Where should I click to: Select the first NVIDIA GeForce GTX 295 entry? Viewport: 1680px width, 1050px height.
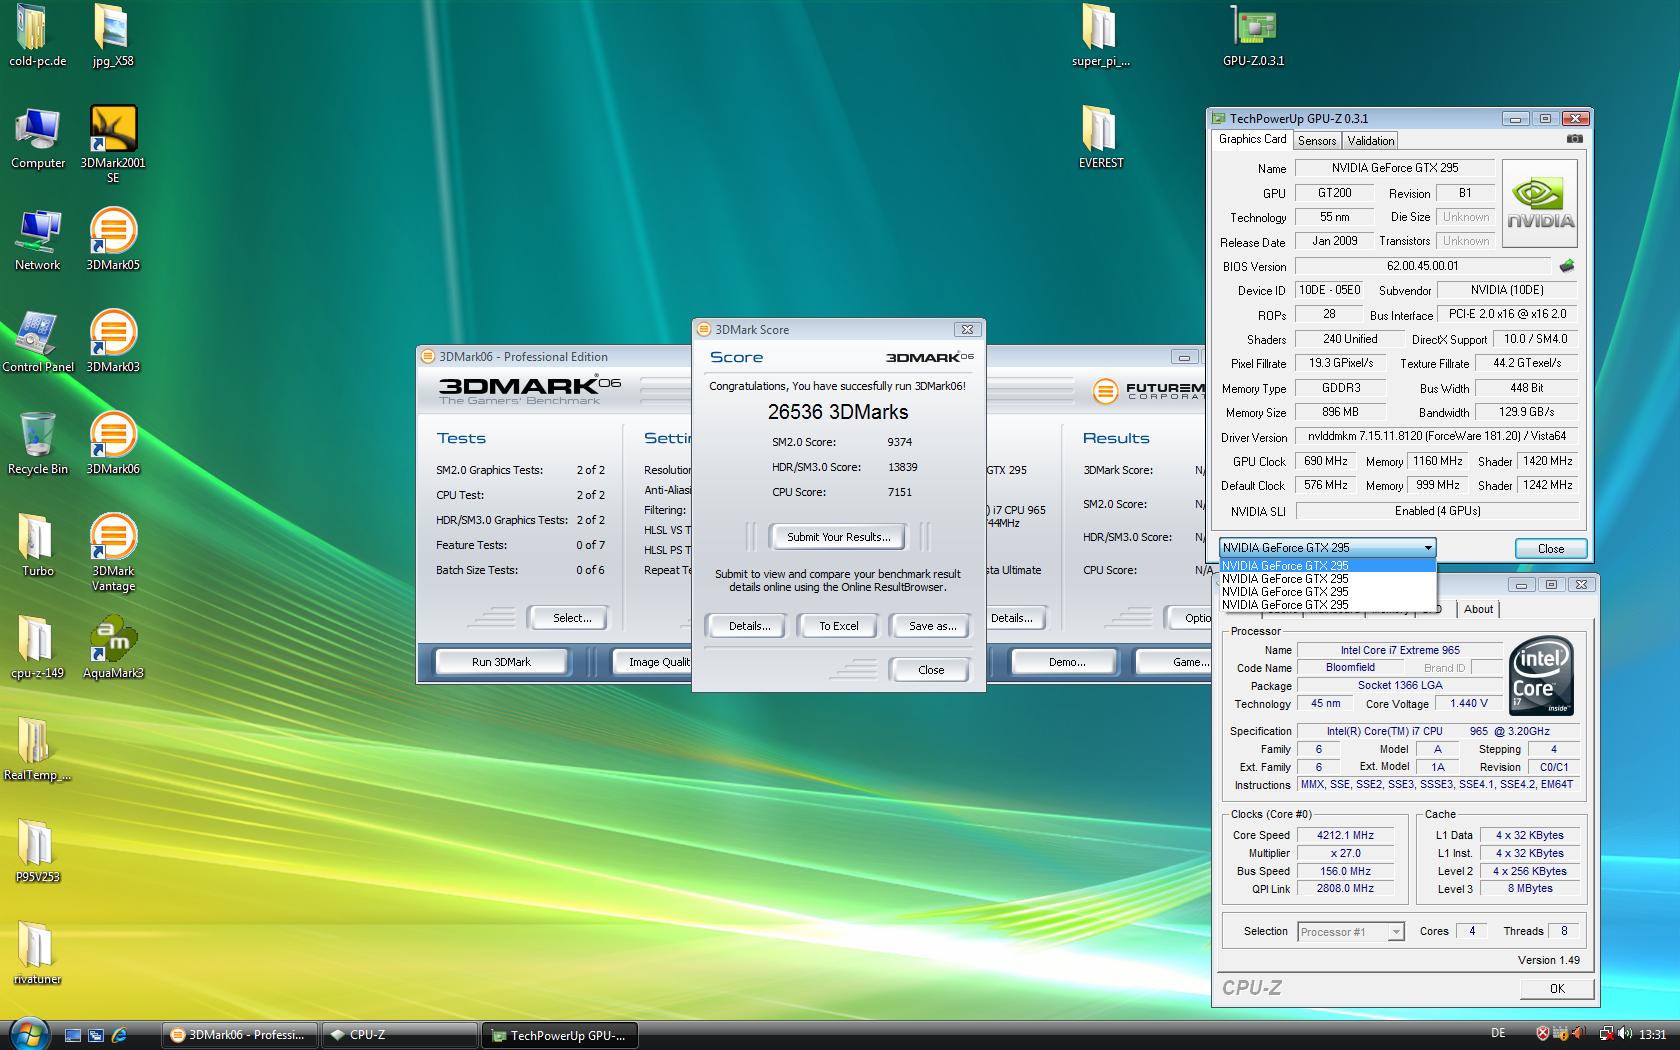coord(1328,566)
